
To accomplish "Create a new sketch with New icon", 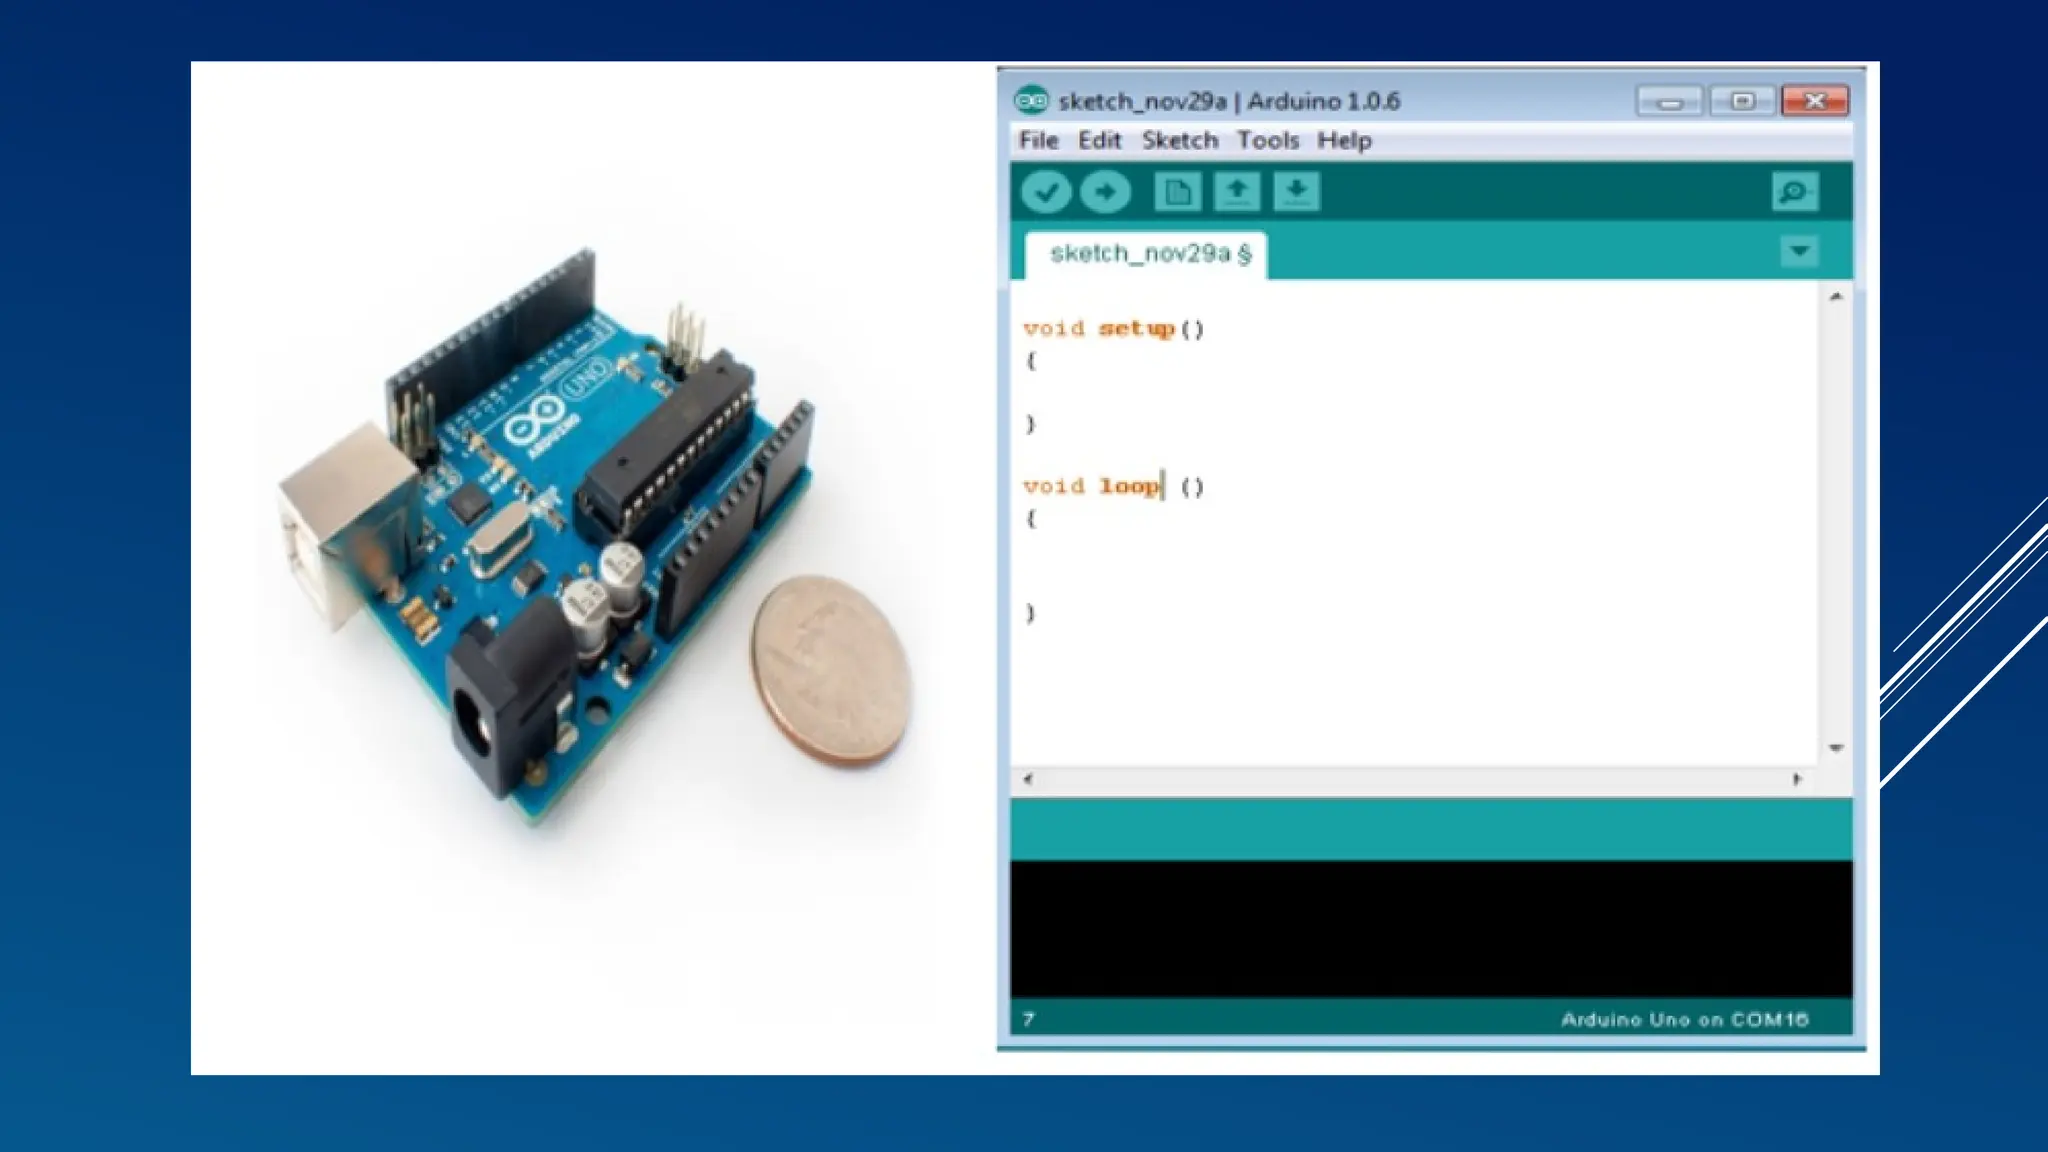I will click(1177, 191).
